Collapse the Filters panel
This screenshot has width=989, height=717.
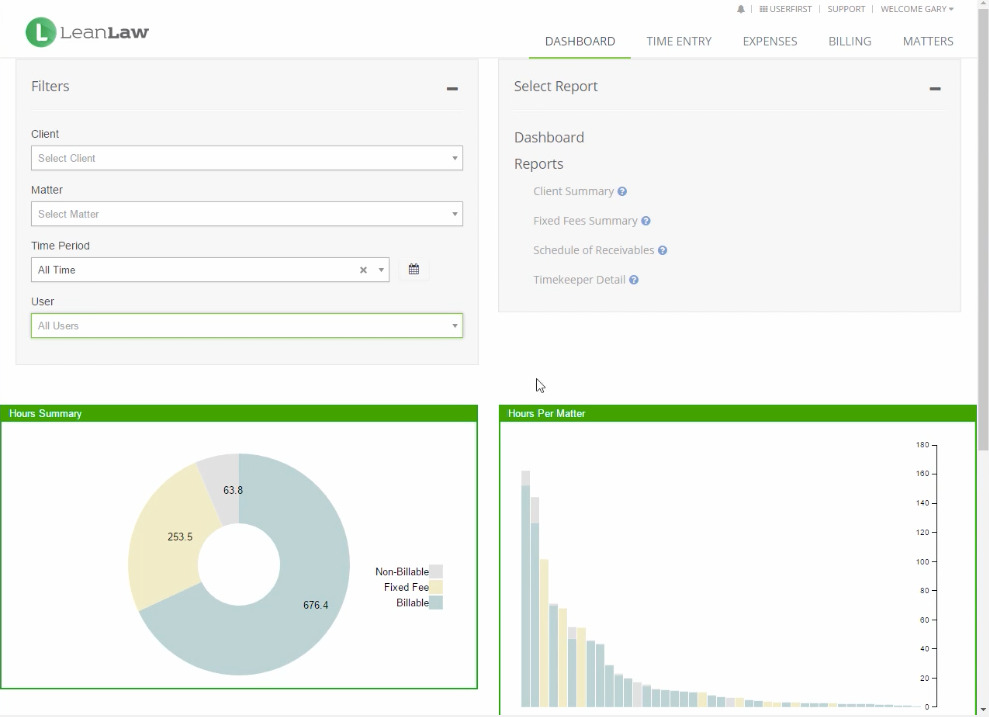click(x=452, y=89)
